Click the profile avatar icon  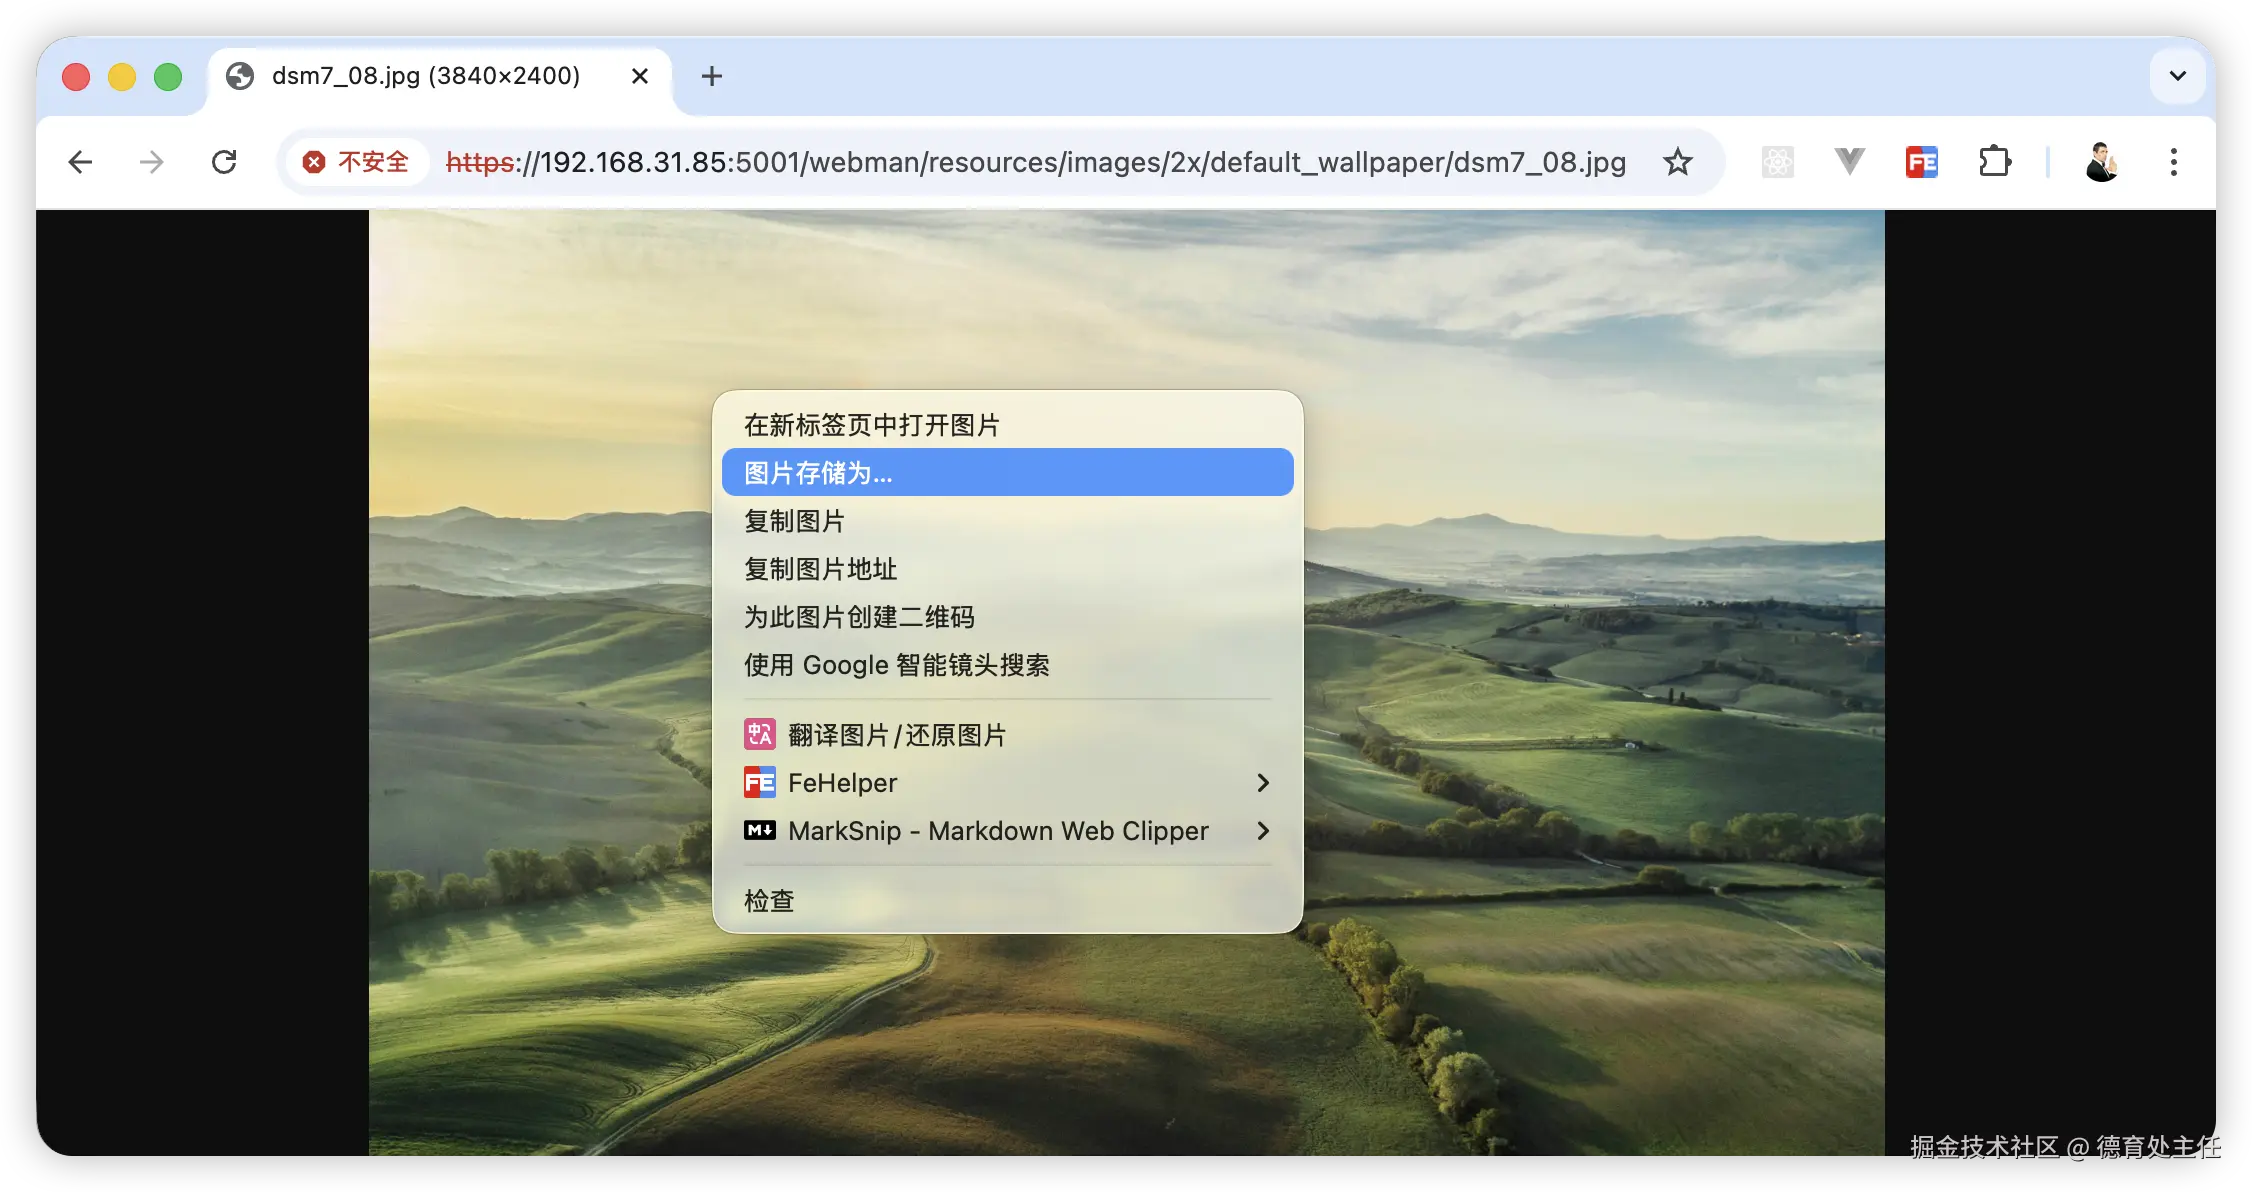(2101, 162)
